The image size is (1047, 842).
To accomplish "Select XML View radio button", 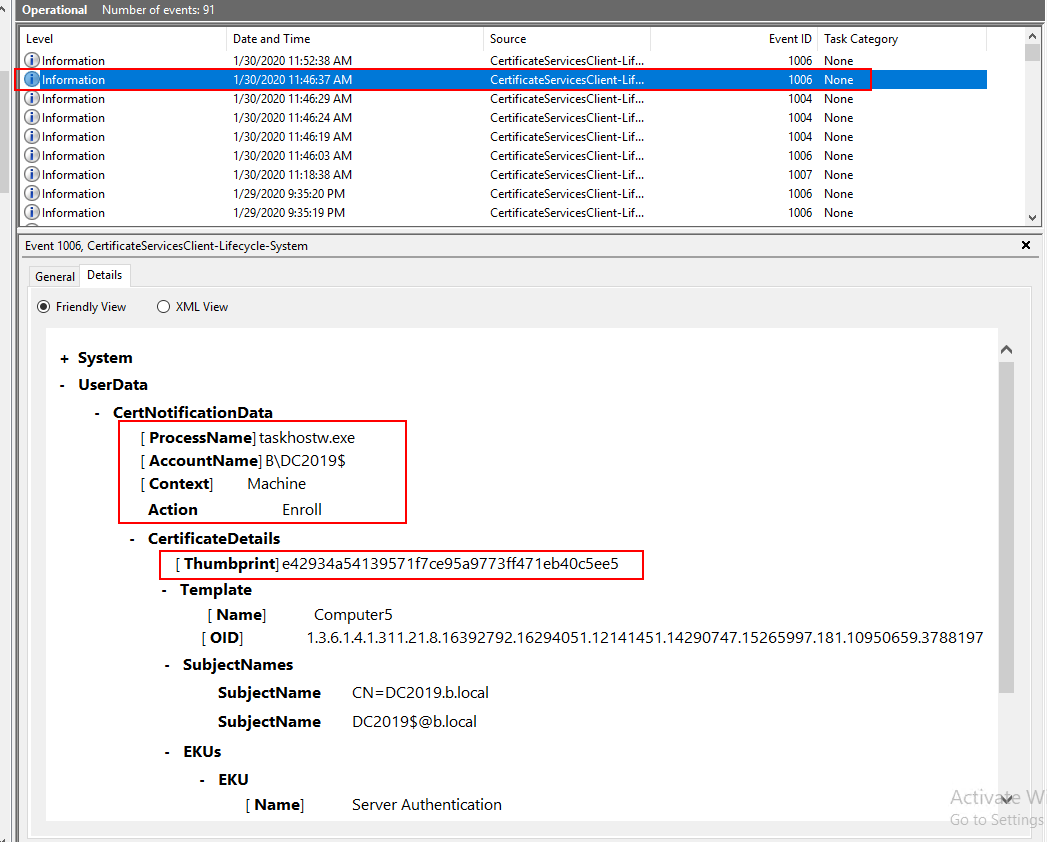I will tap(163, 307).
